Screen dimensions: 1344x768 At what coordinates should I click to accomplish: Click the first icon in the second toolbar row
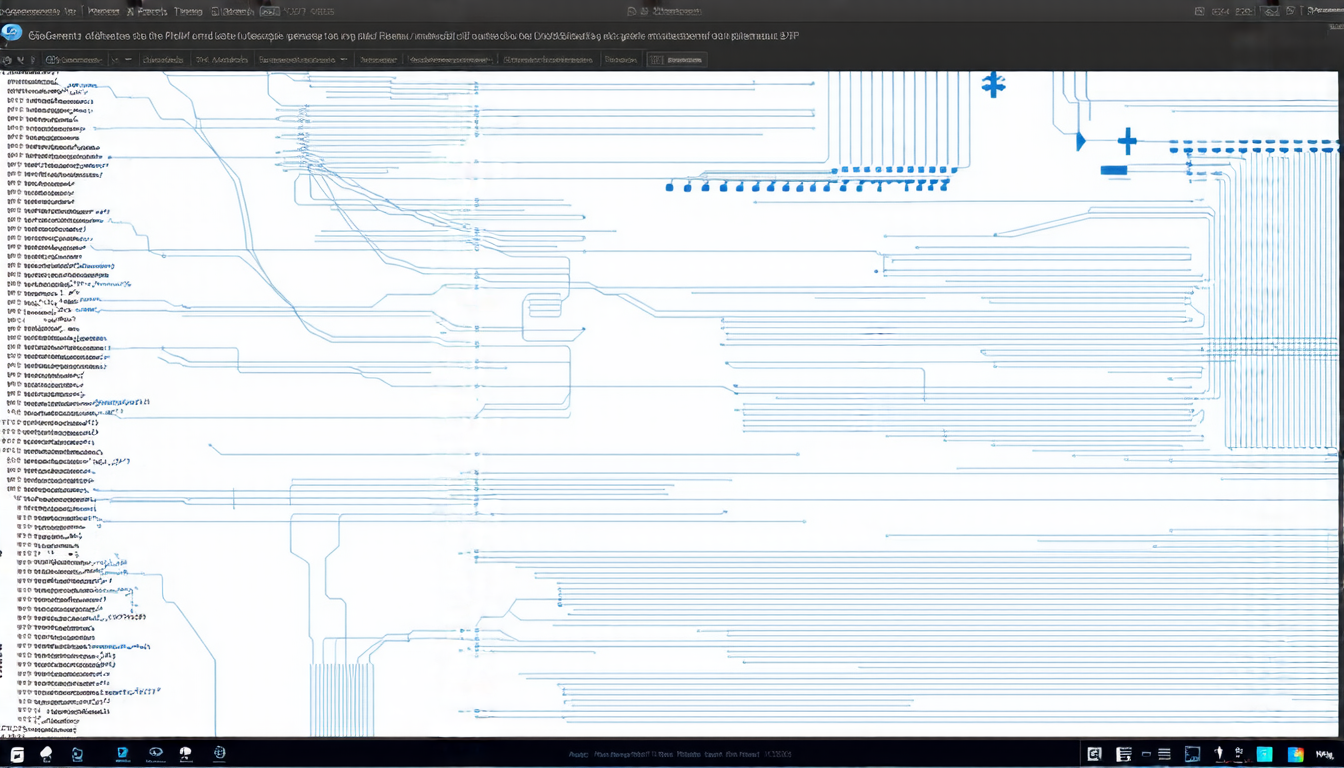(x=8, y=60)
